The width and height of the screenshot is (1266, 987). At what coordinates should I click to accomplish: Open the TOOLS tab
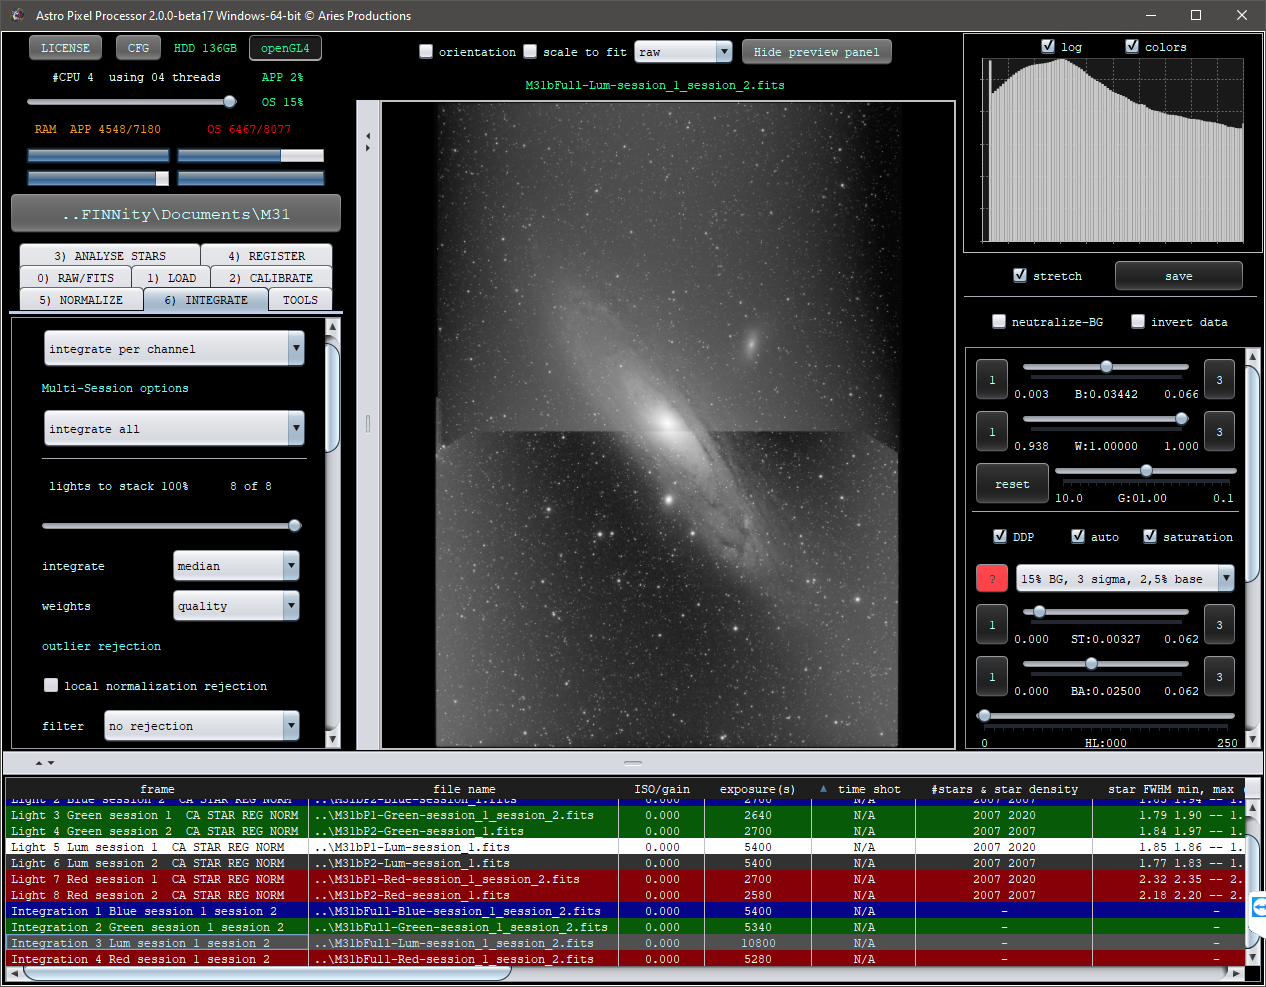[x=299, y=299]
